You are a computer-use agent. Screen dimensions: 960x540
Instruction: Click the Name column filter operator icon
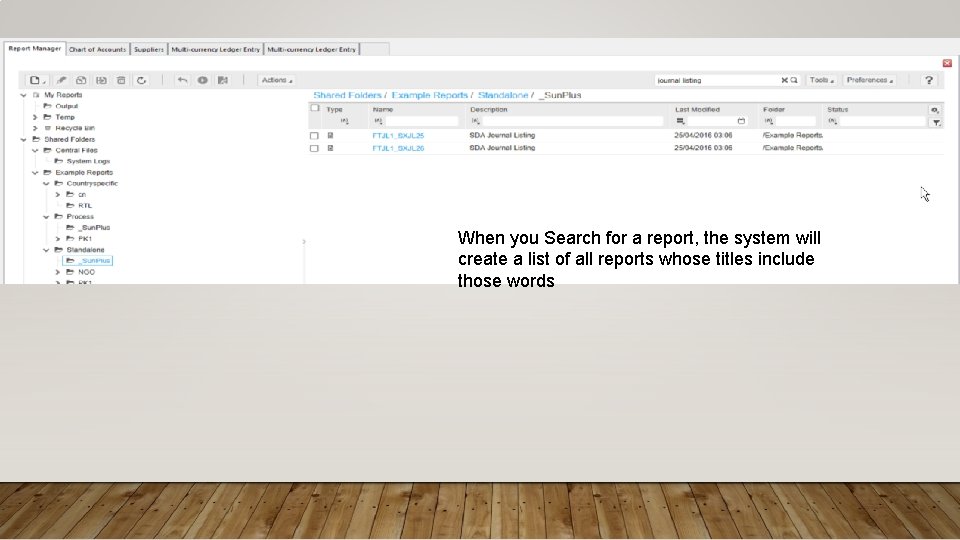tap(378, 121)
